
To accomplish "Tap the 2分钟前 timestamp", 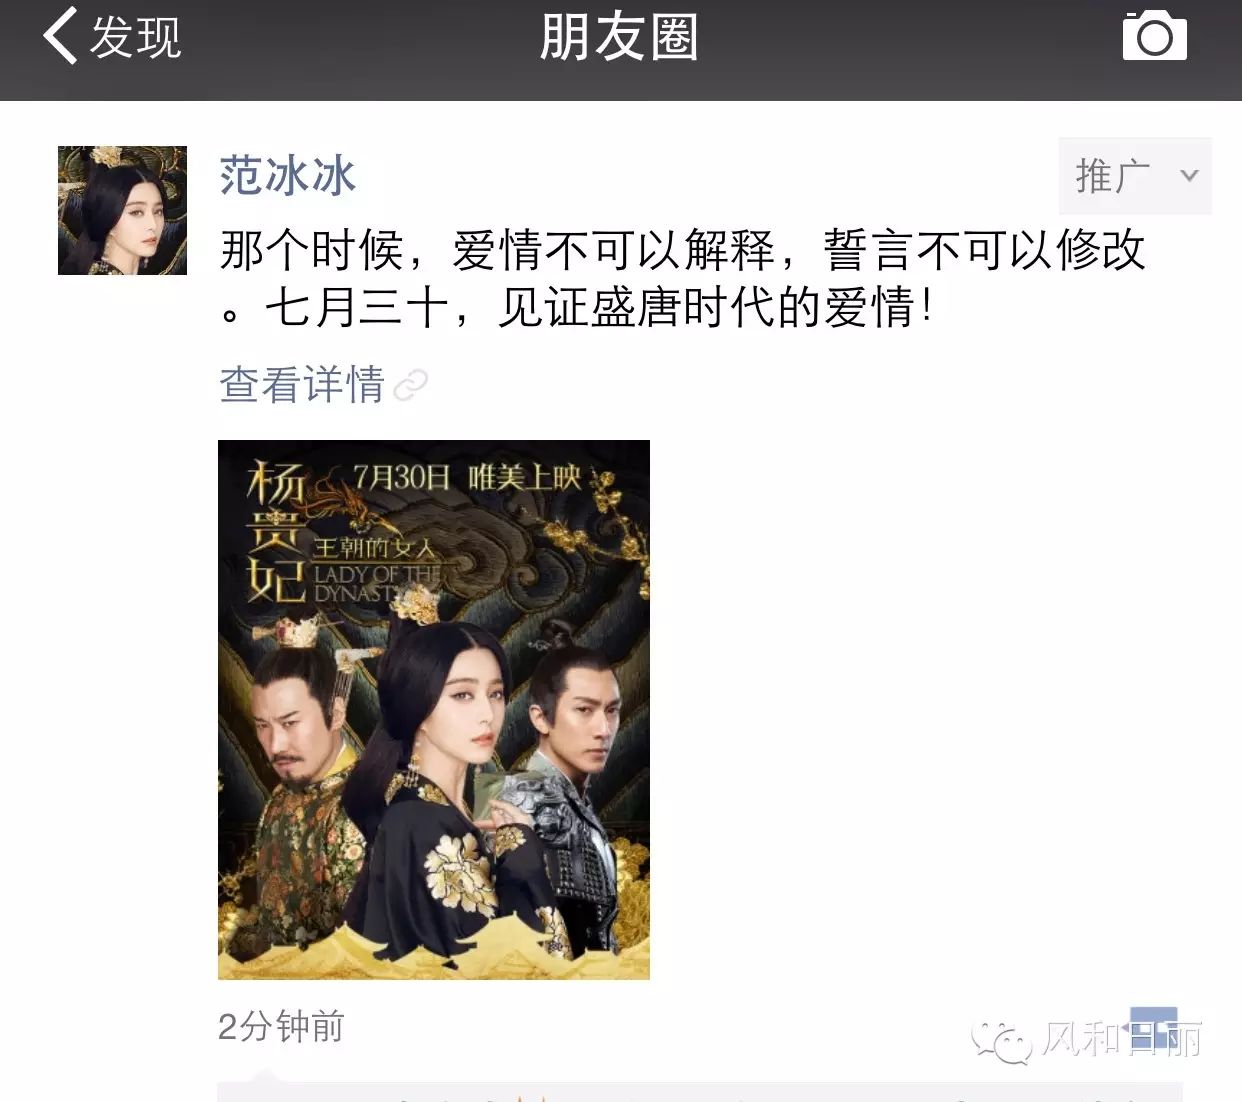I will (281, 1026).
